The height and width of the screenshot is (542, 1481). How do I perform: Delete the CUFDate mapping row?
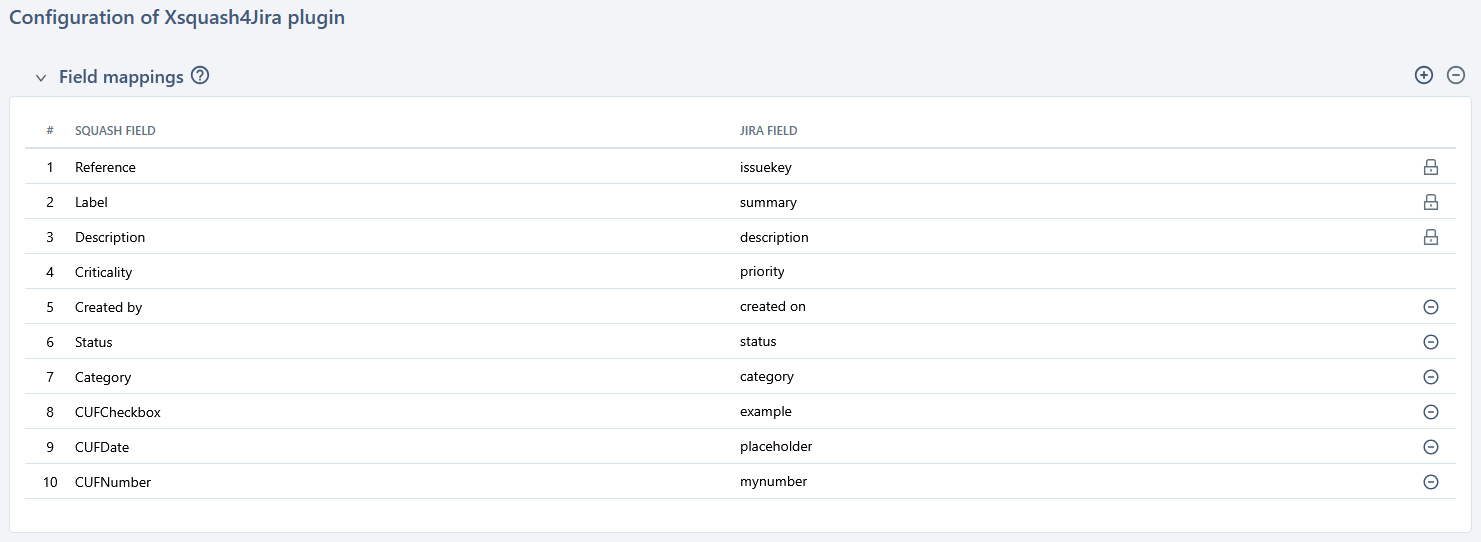click(x=1430, y=447)
